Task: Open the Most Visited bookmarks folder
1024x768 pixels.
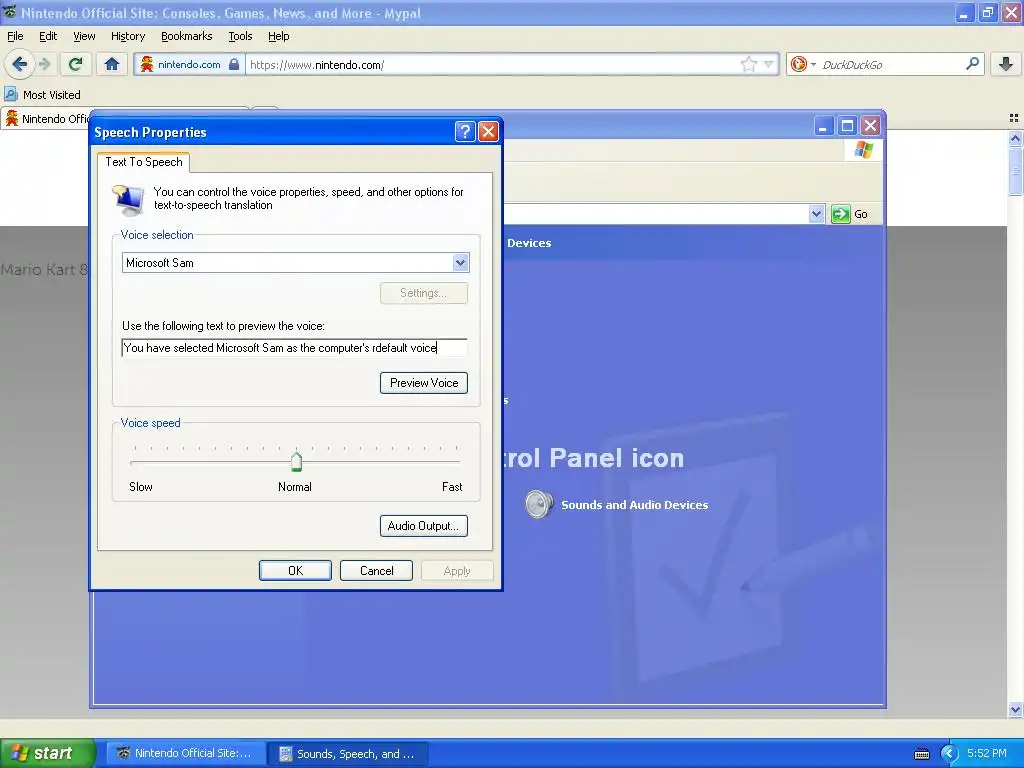Action: [x=42, y=95]
